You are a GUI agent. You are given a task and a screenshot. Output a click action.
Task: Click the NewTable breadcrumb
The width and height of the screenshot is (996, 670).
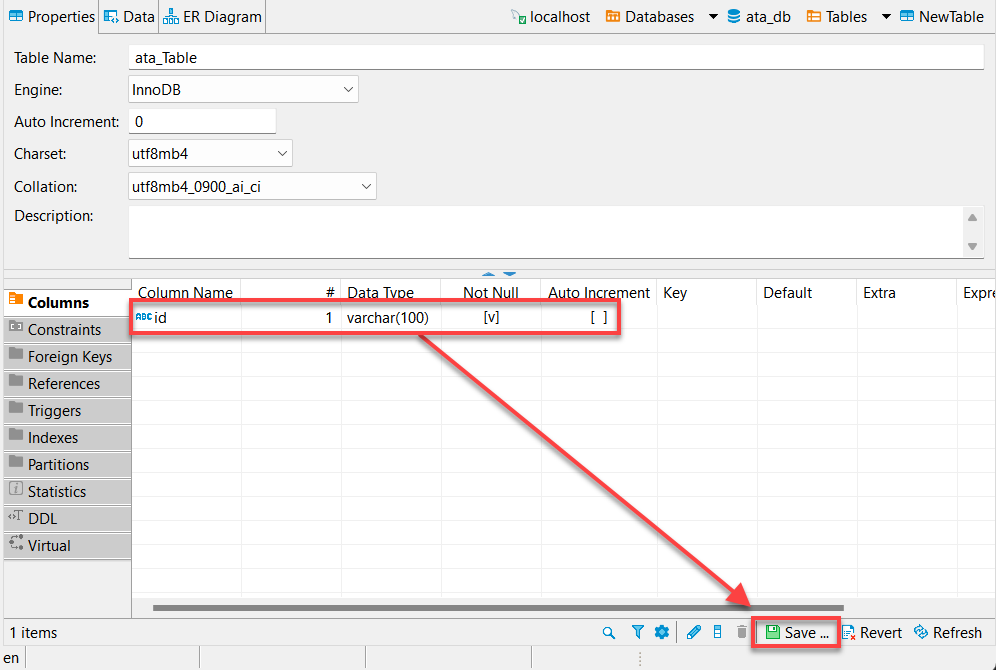click(942, 17)
